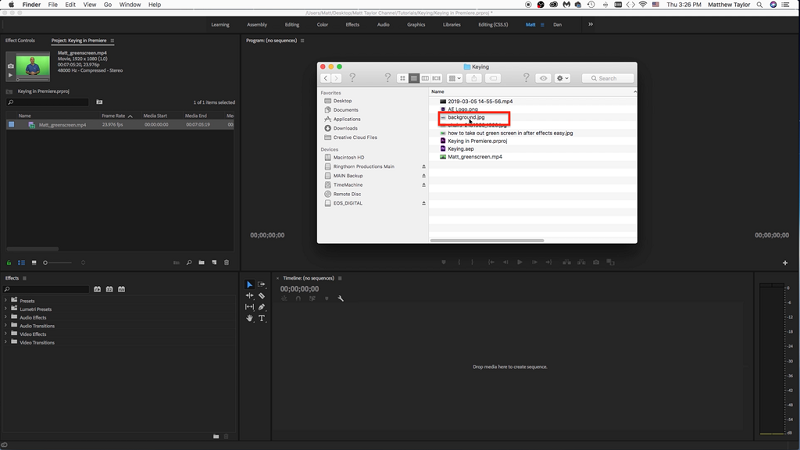This screenshot has height=450, width=800.
Task: Switch Finder to column view
Action: click(x=425, y=78)
